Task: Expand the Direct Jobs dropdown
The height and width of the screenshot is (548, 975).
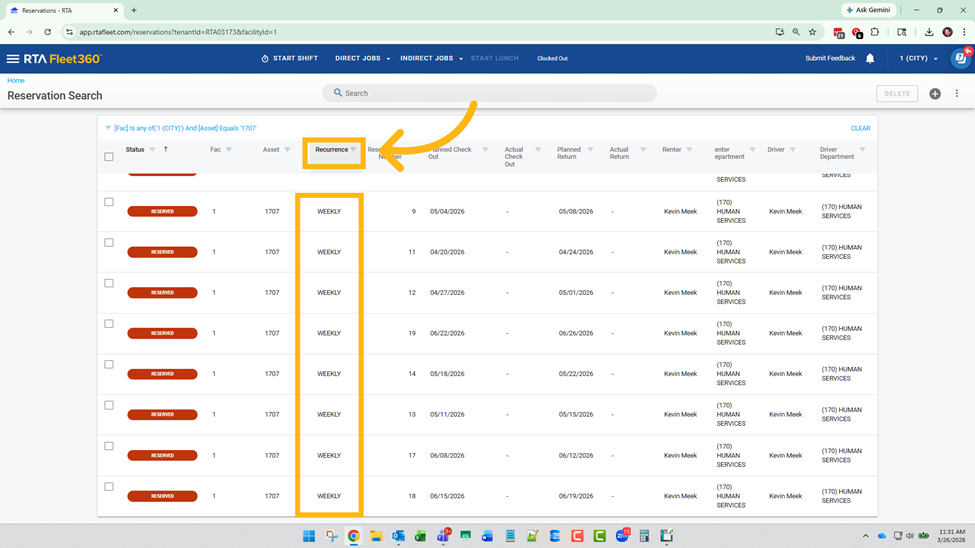Action: 362,59
